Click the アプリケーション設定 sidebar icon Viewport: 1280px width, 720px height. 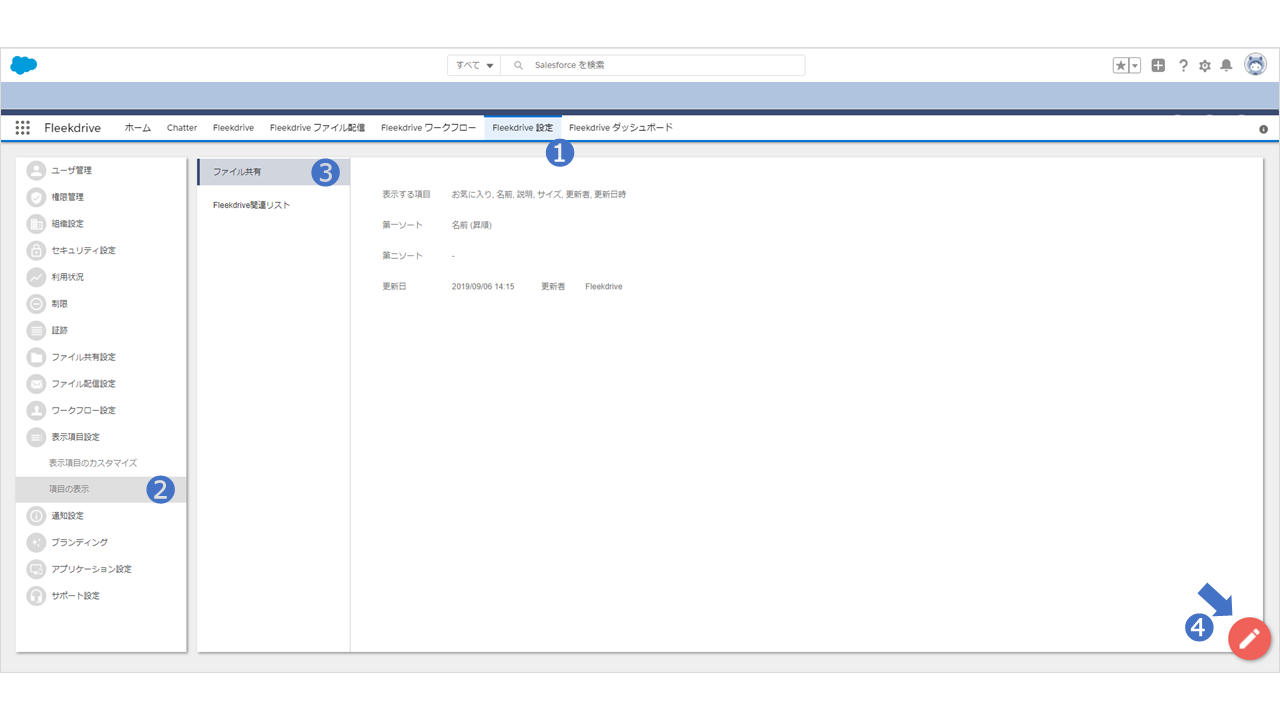36,569
